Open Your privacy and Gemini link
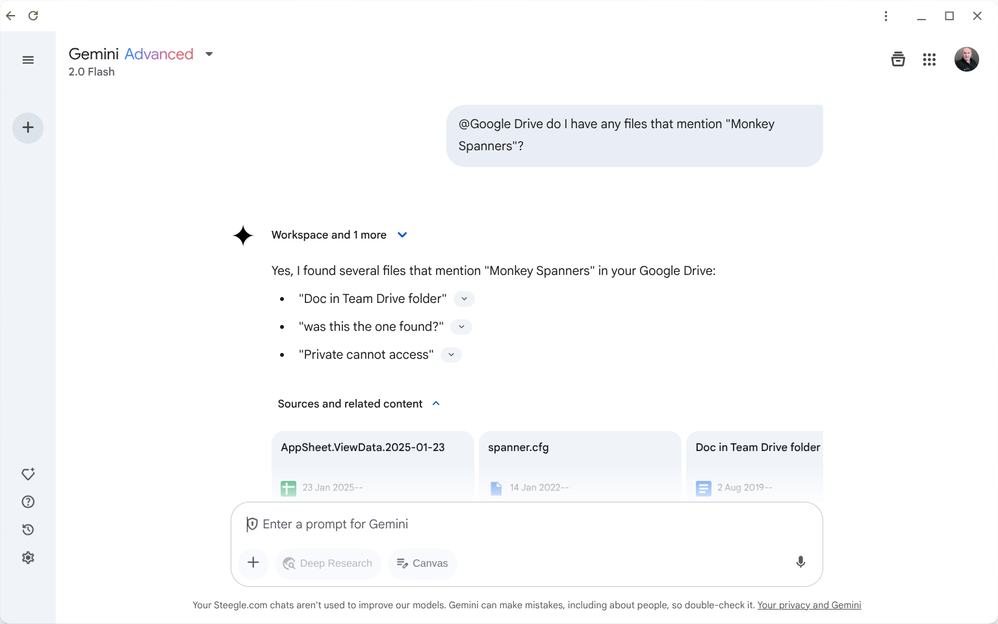This screenshot has width=998, height=624. pyautogui.click(x=809, y=605)
